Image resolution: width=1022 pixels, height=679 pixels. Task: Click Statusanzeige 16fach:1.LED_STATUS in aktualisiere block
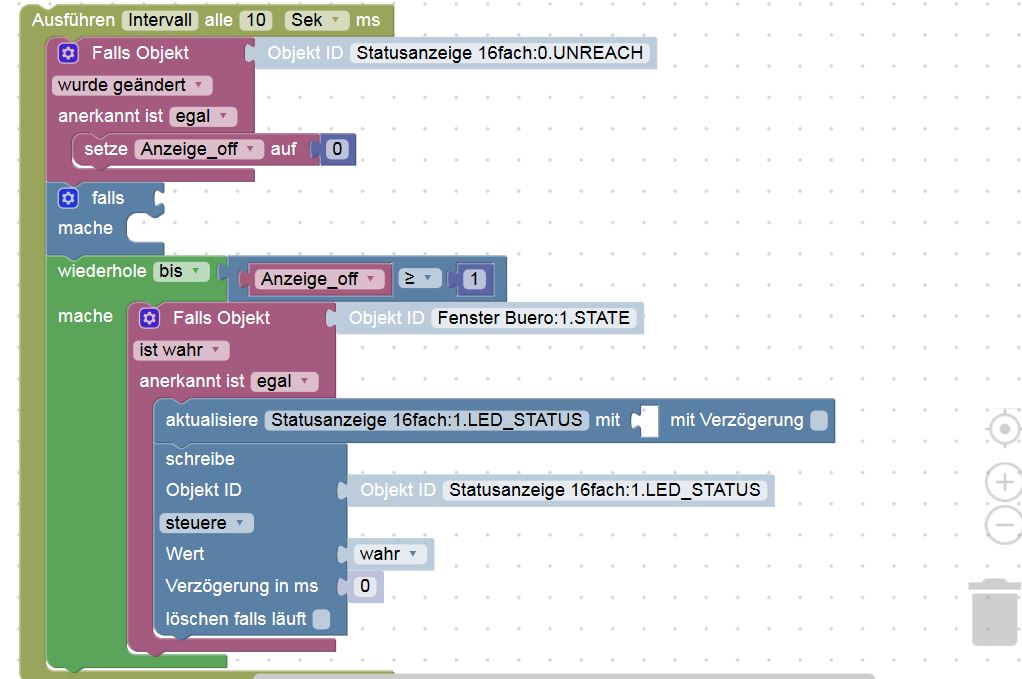427,420
